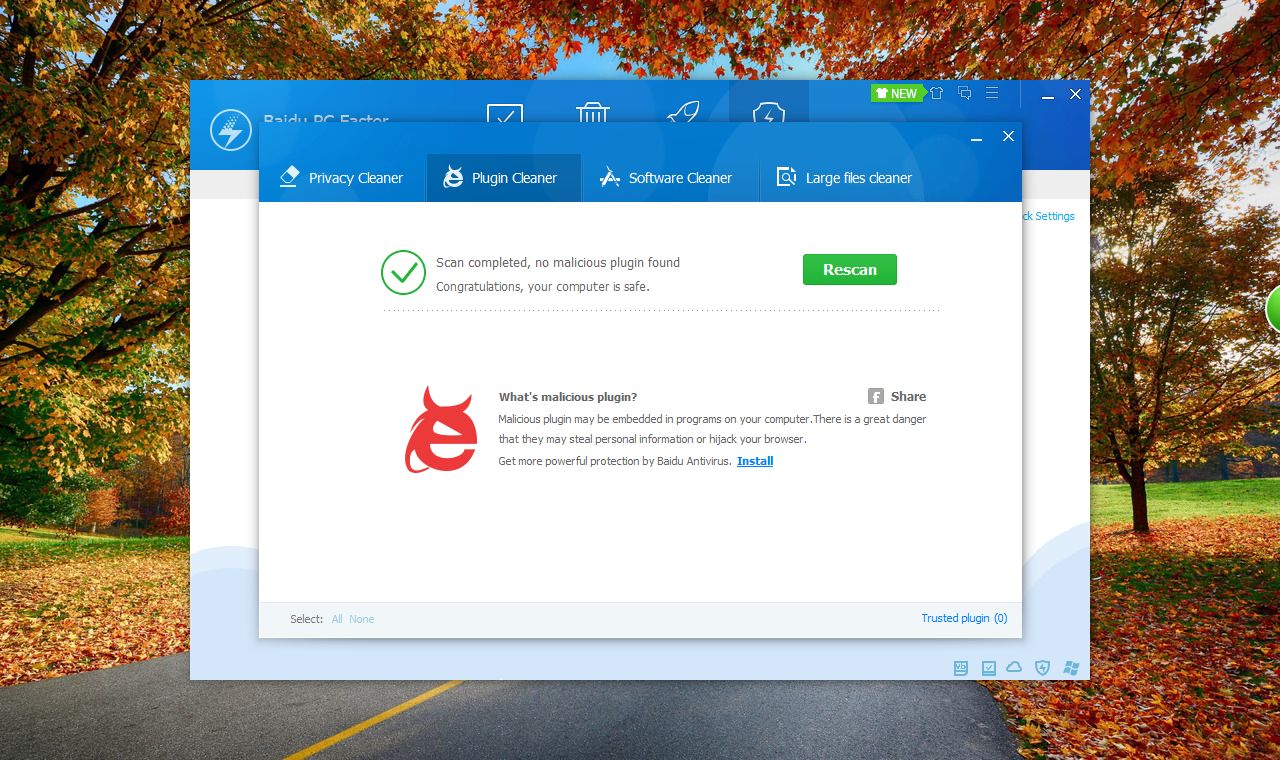Click the green checkmark scan status icon
This screenshot has width=1280, height=760.
click(x=404, y=272)
